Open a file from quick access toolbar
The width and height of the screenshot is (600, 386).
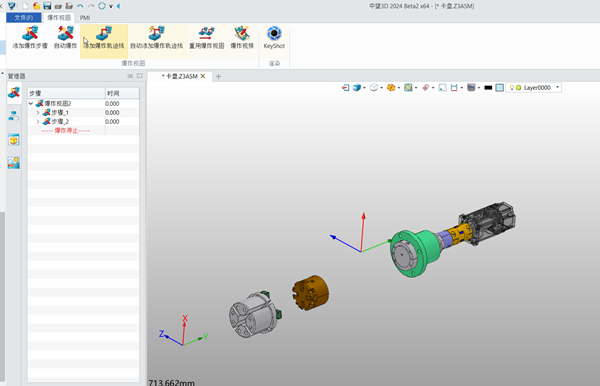tap(36, 6)
